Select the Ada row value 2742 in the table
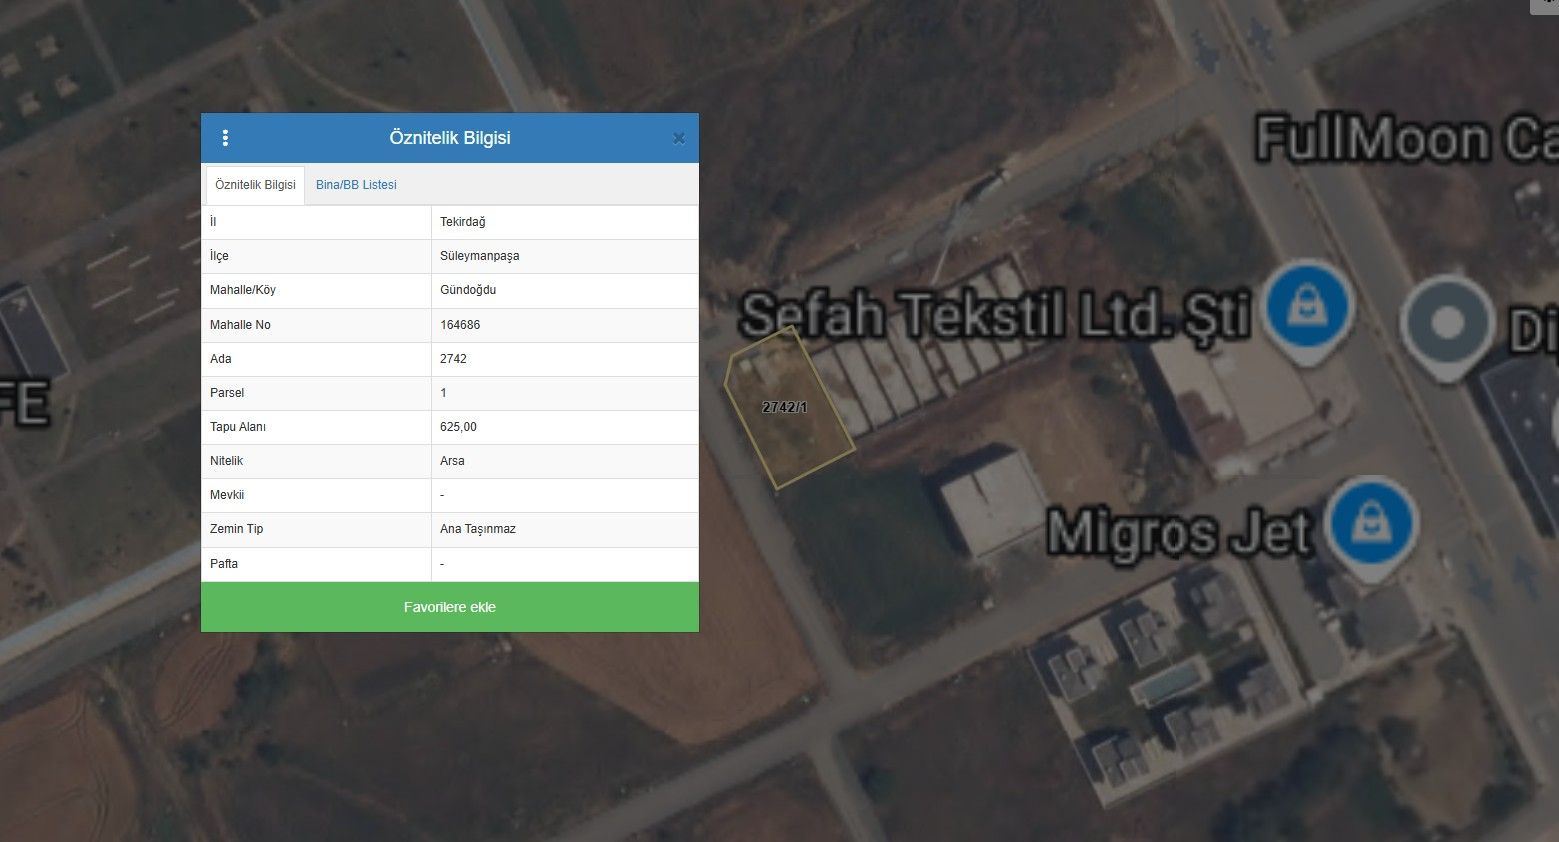Image resolution: width=1559 pixels, height=842 pixels. point(453,359)
